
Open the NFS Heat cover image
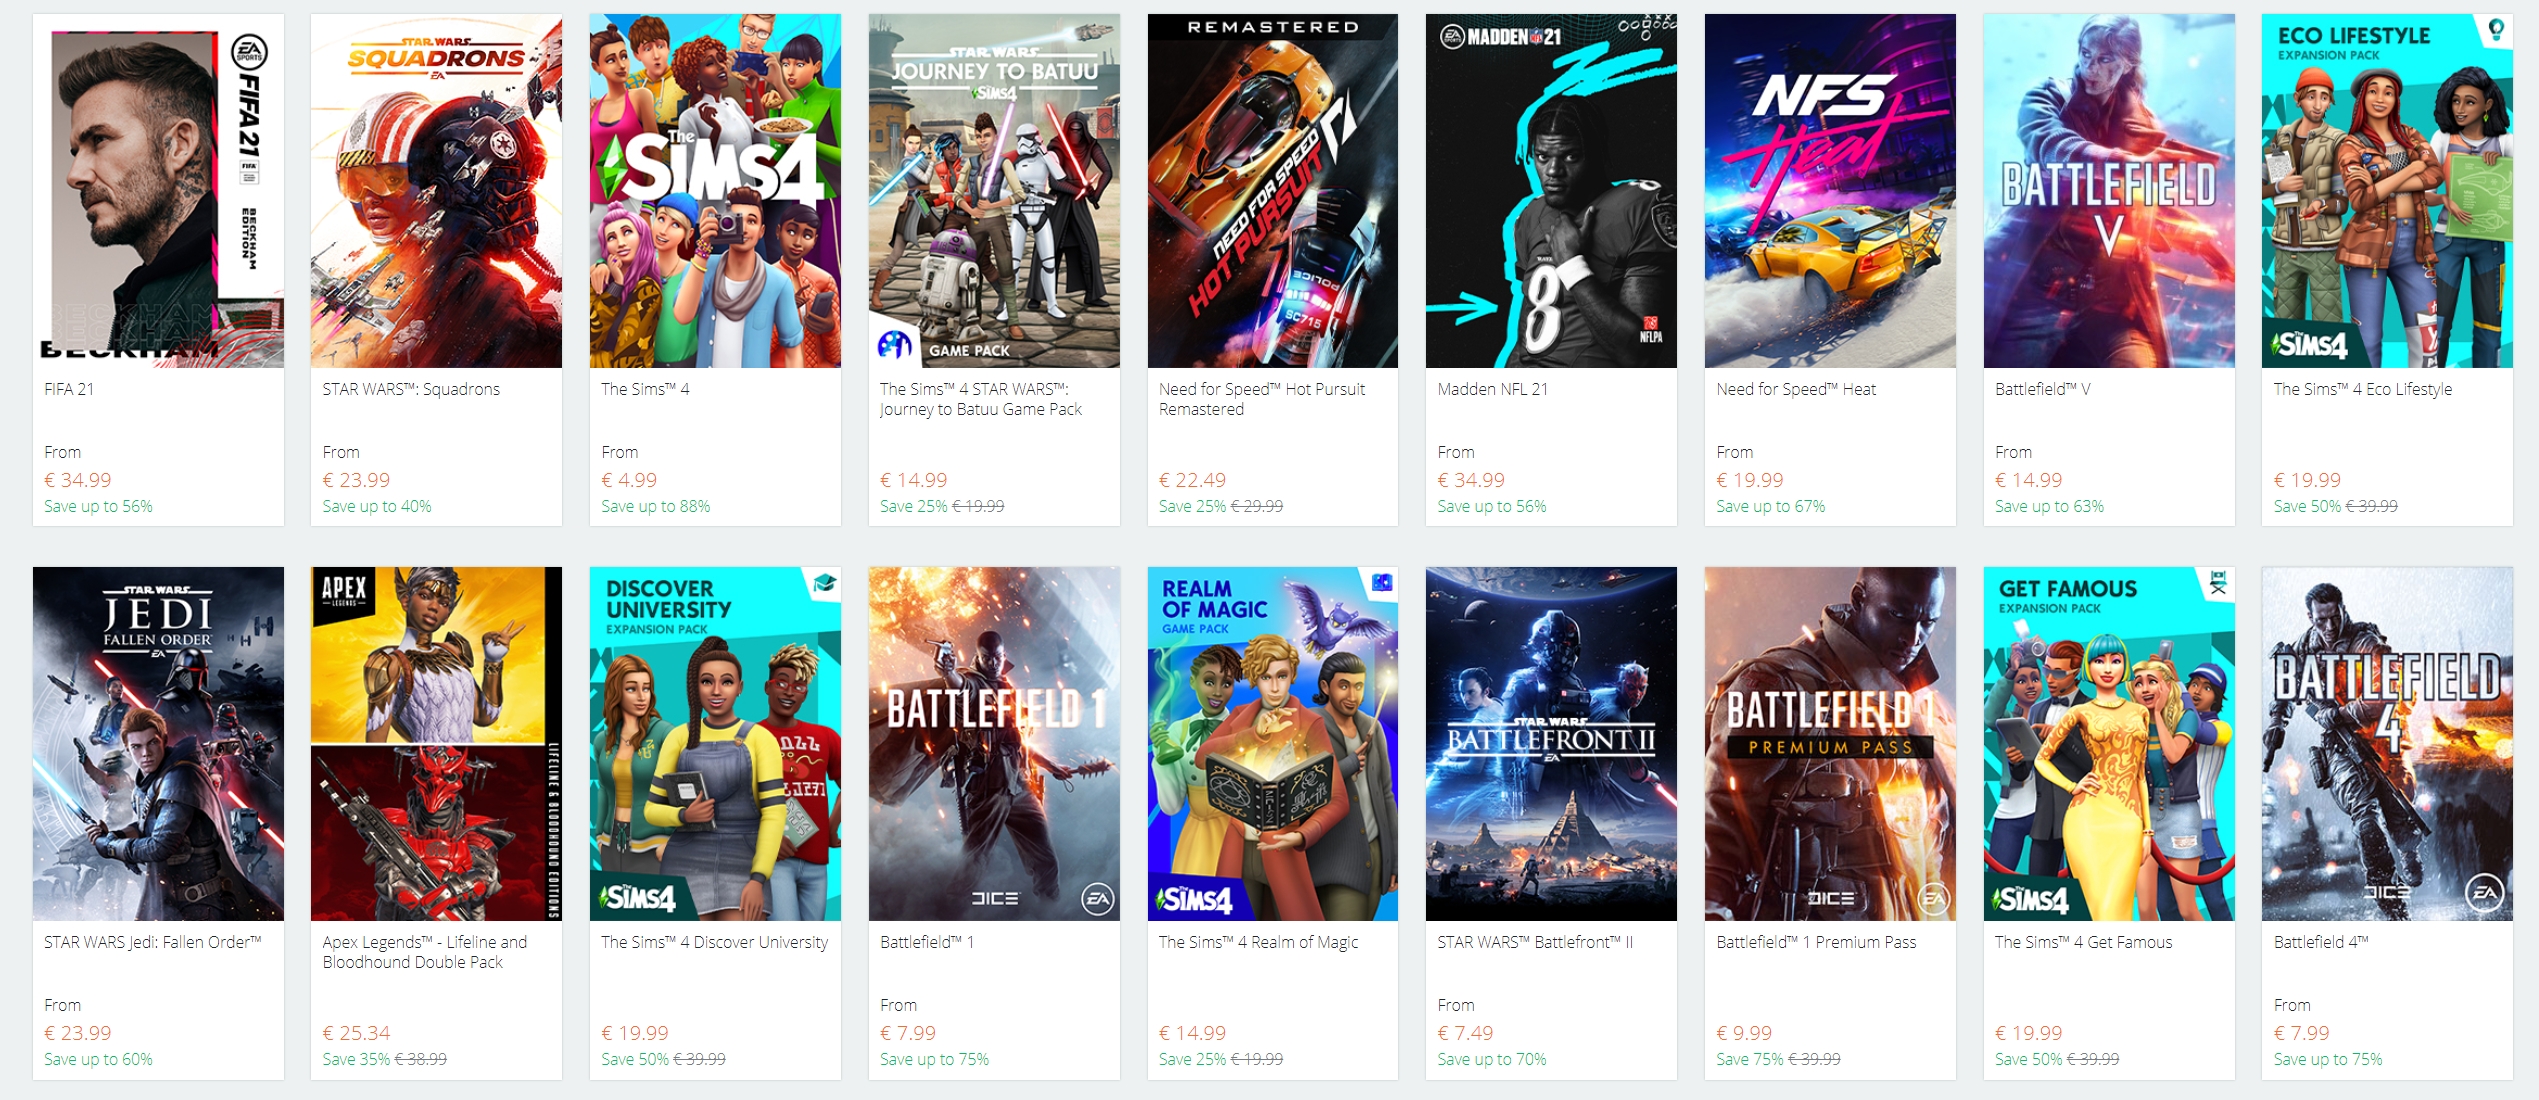(1830, 190)
